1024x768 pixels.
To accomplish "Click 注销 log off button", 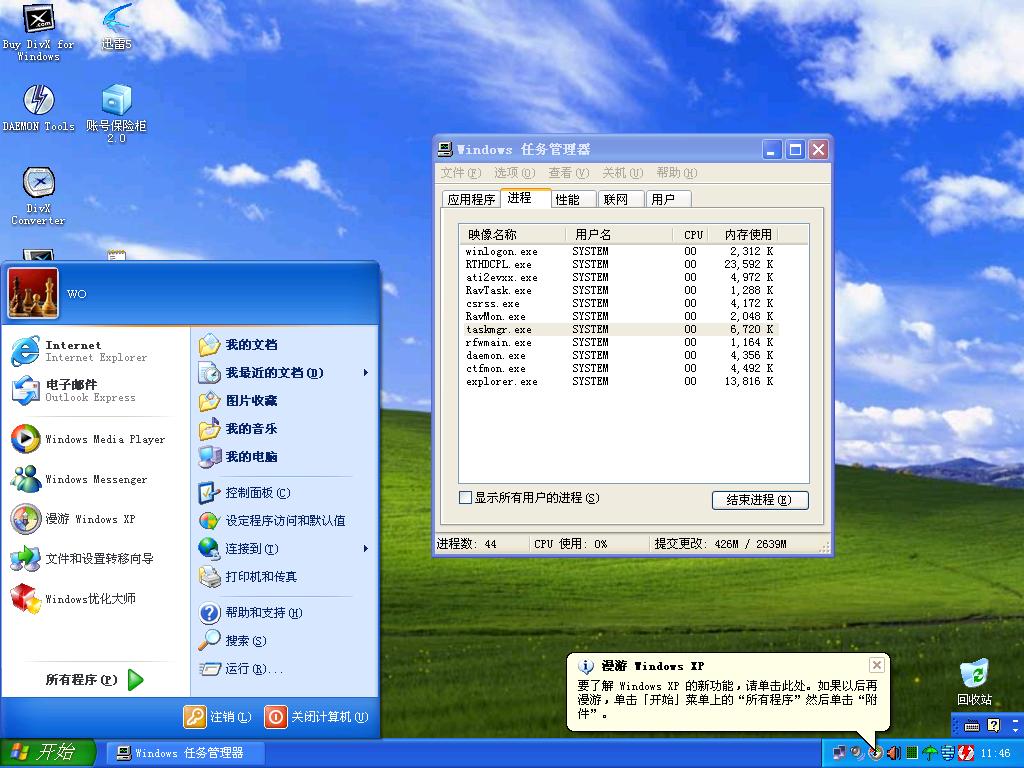I will click(x=218, y=716).
